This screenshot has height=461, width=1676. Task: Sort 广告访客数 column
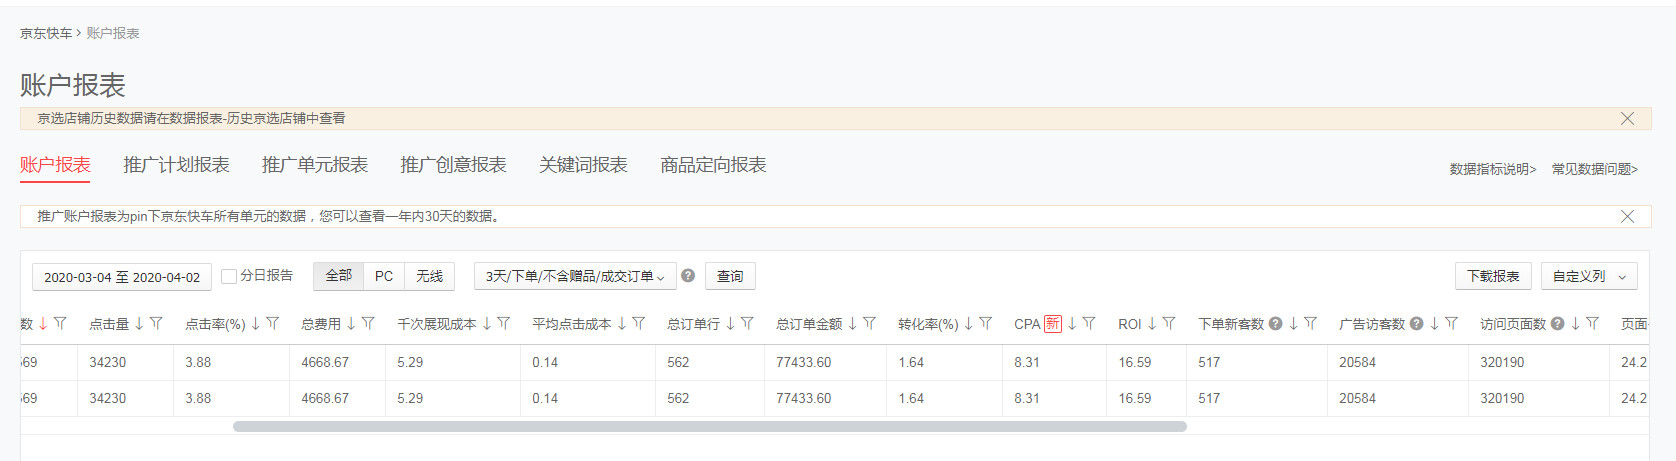tap(1434, 323)
